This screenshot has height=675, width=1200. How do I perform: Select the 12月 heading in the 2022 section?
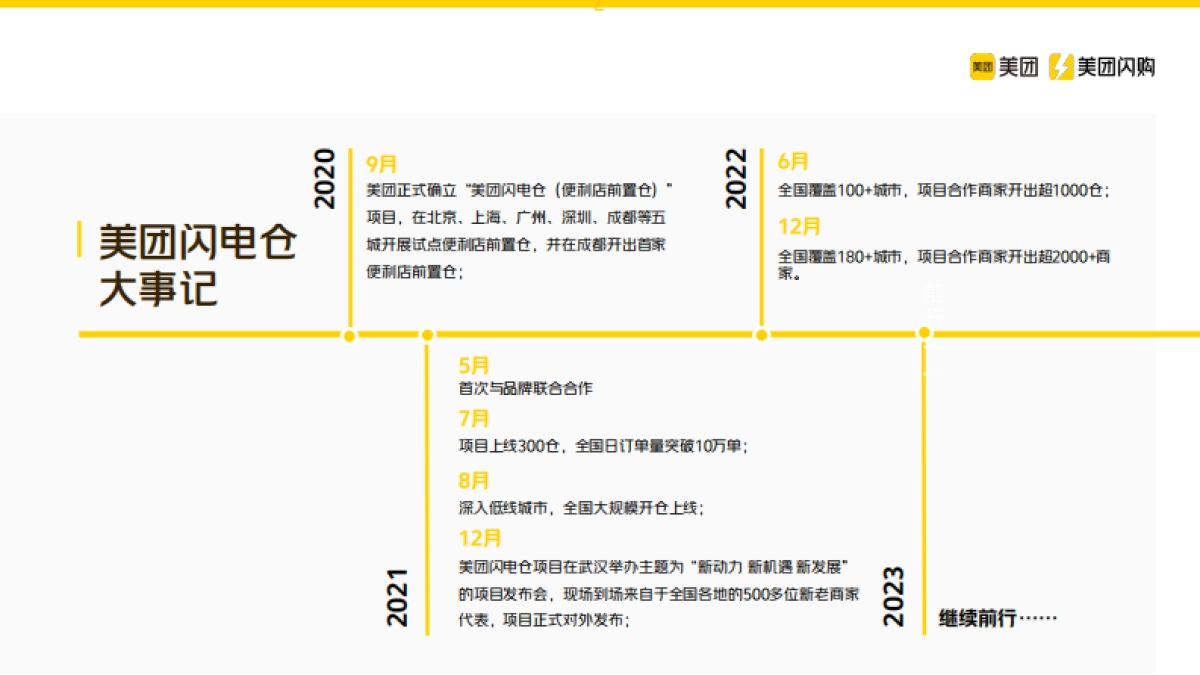[799, 225]
